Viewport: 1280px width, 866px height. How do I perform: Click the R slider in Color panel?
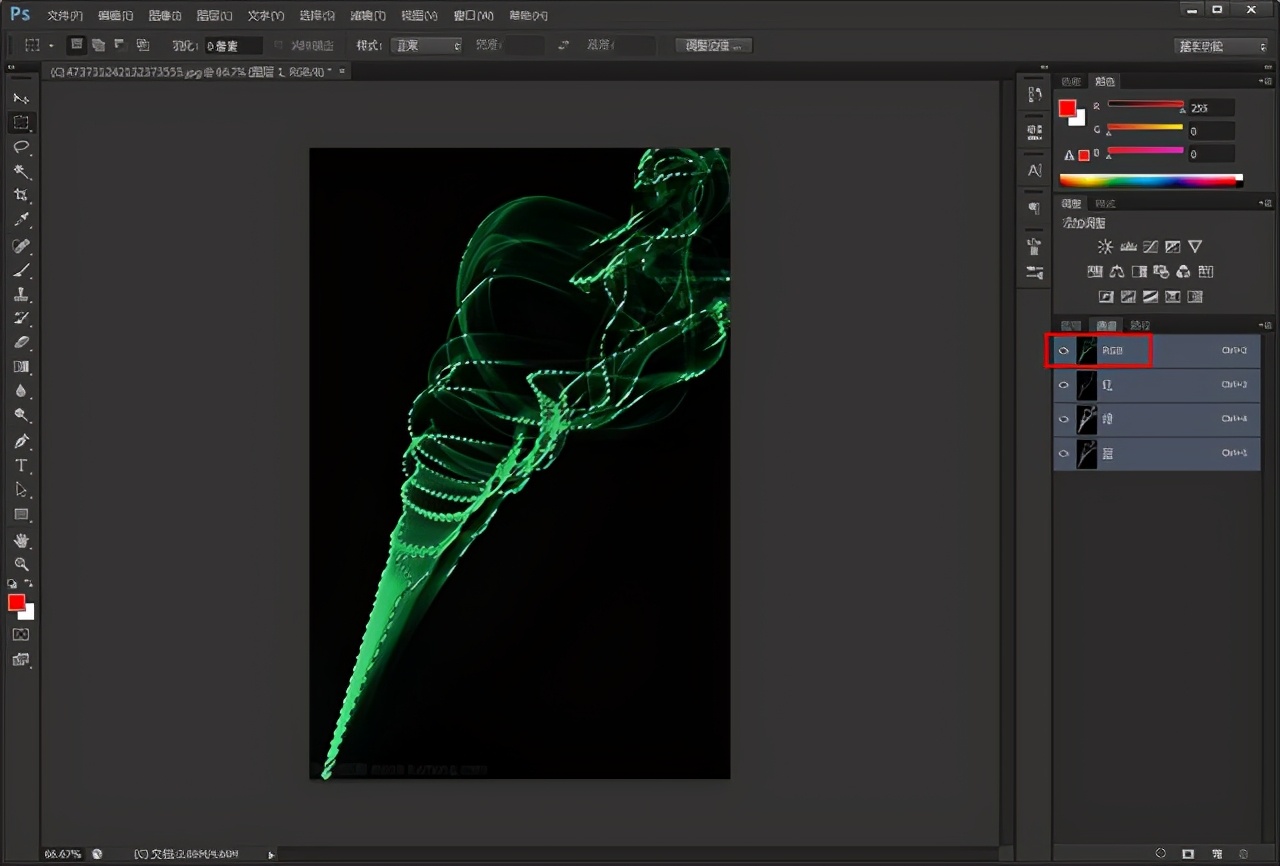[1145, 104]
